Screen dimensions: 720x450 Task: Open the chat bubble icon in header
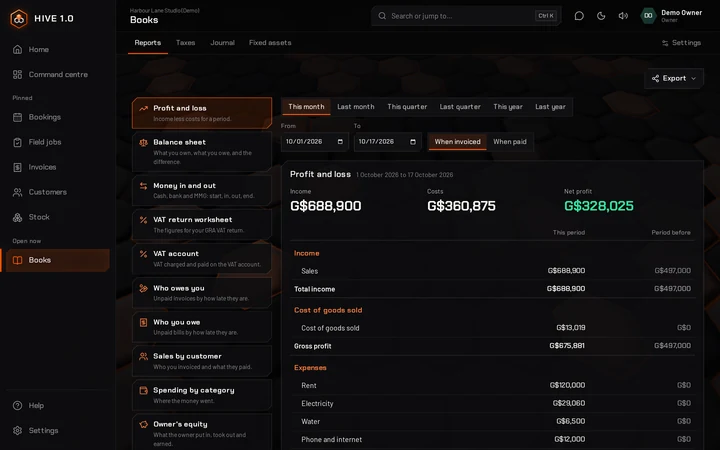click(579, 16)
